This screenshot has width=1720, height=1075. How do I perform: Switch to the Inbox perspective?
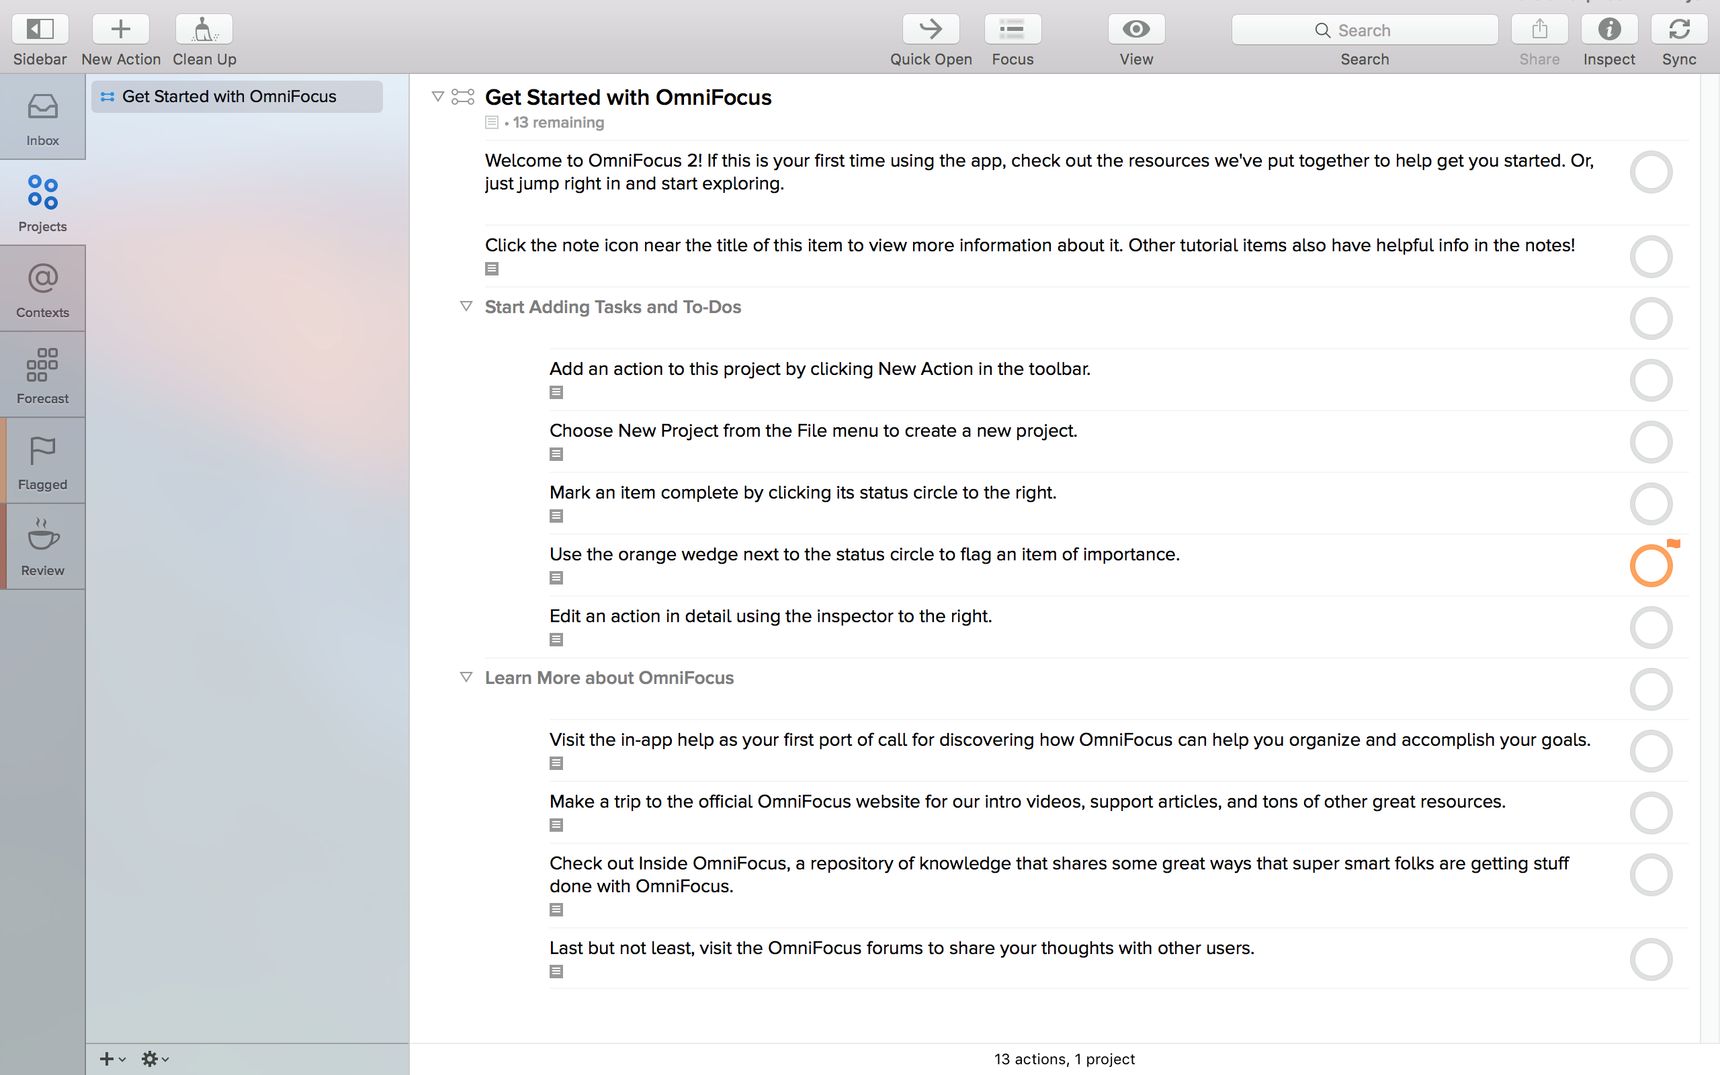42,117
